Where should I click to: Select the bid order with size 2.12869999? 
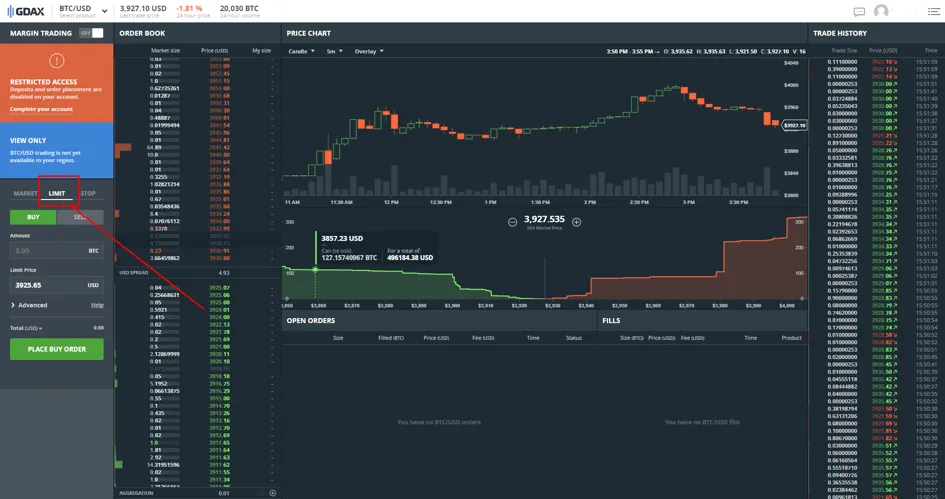click(x=197, y=354)
